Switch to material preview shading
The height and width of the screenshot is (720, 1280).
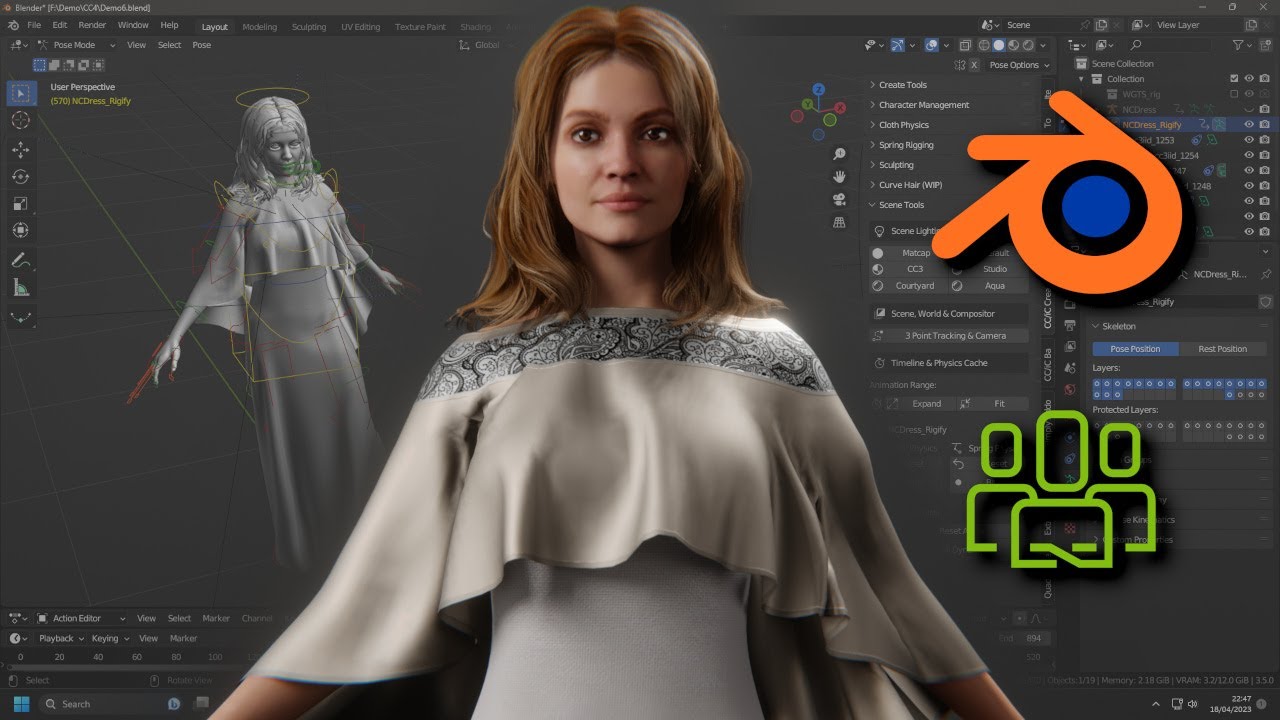coord(1012,45)
